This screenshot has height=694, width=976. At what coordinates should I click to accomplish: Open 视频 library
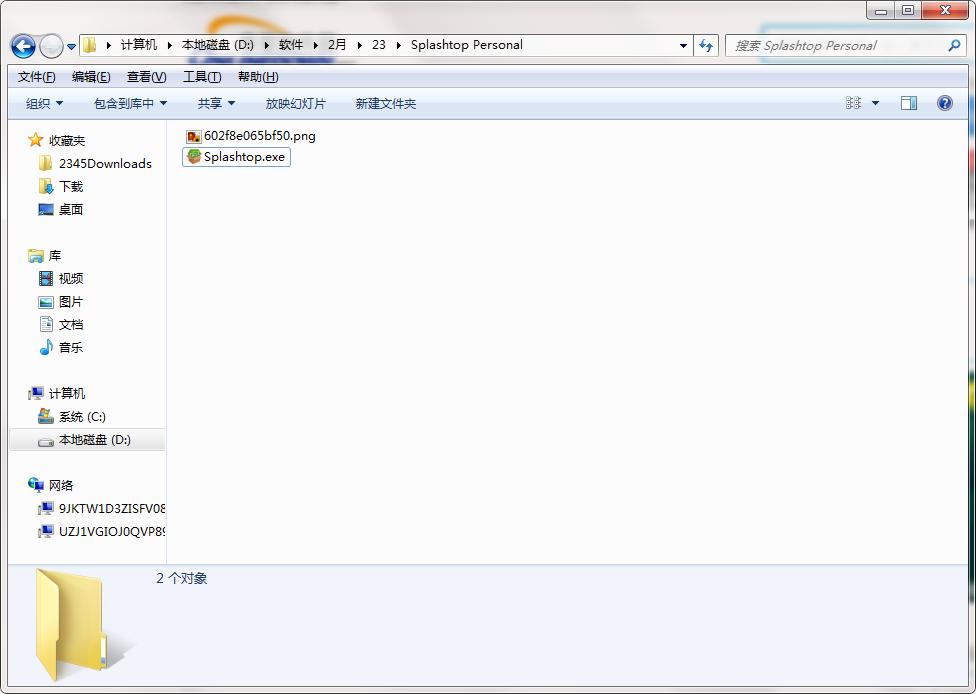coord(71,278)
